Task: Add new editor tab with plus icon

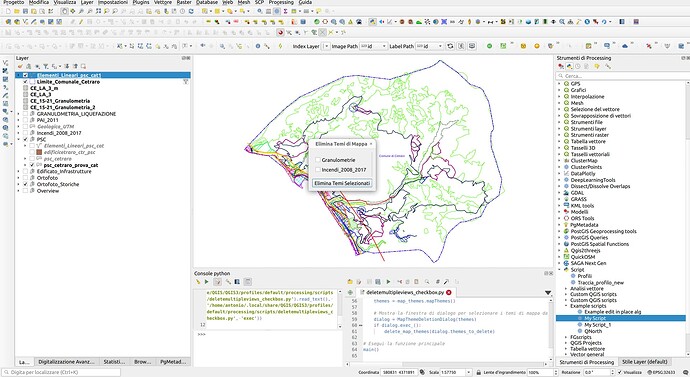Action: pyautogui.click(x=350, y=292)
